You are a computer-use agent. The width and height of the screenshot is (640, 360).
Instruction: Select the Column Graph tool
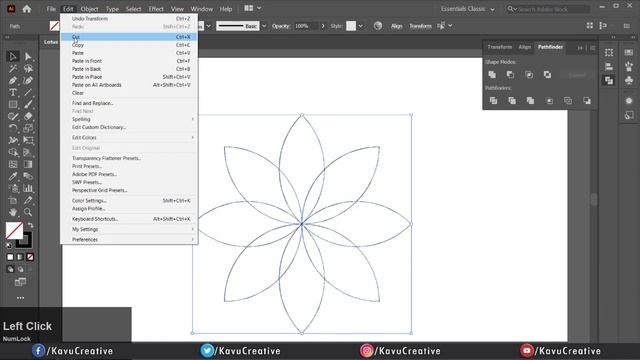[28, 188]
